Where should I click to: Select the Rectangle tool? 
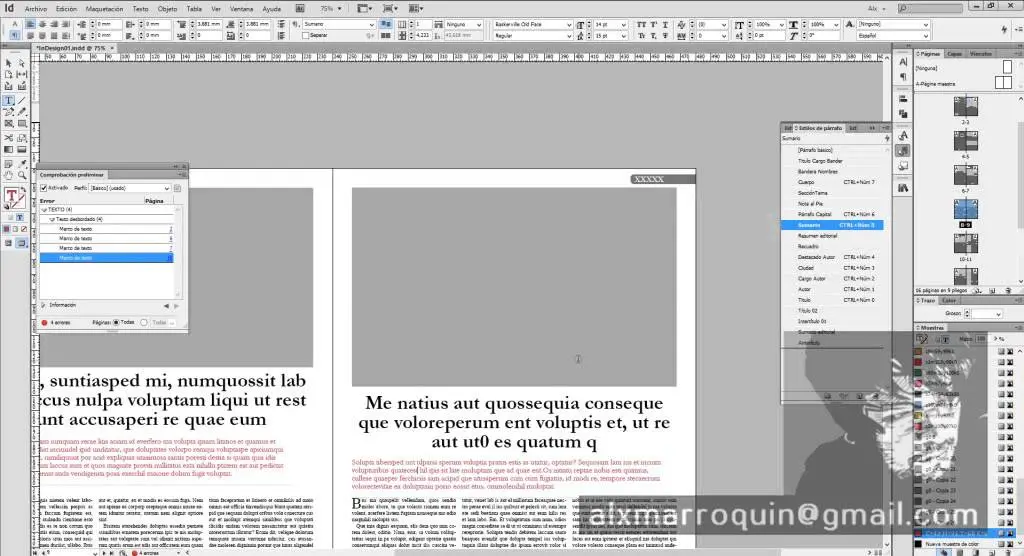pyautogui.click(x=22, y=123)
